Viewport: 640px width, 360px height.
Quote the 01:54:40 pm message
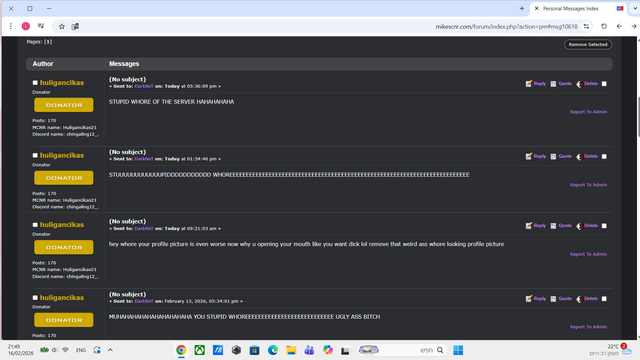[561, 156]
